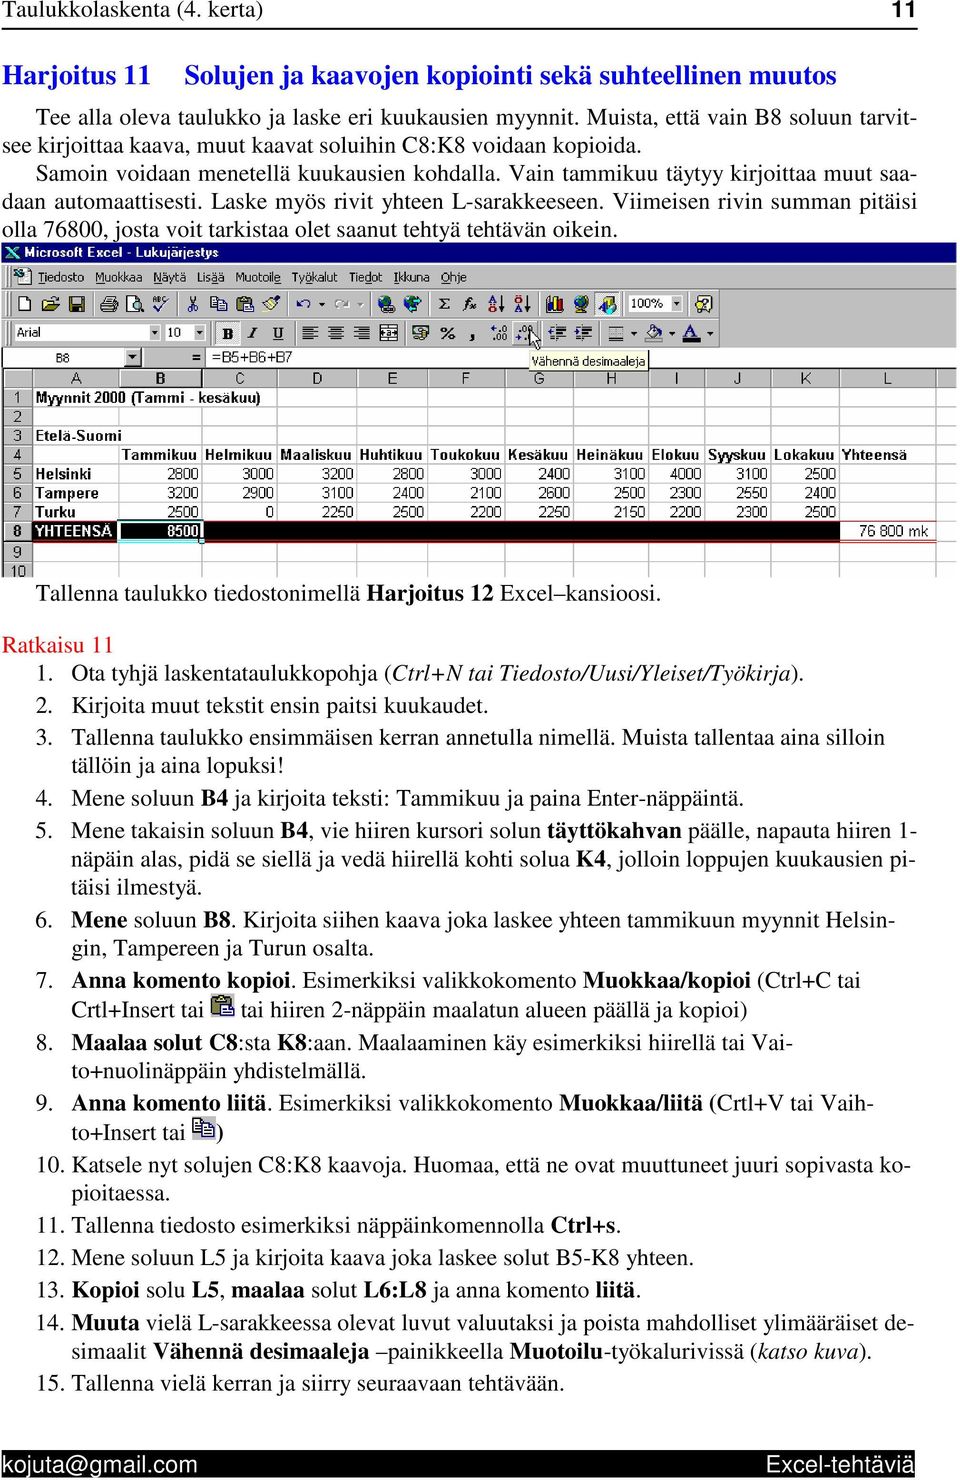Viewport: 960px width, 1480px height.
Task: Click the Increase Decimal icon
Action: 499,333
